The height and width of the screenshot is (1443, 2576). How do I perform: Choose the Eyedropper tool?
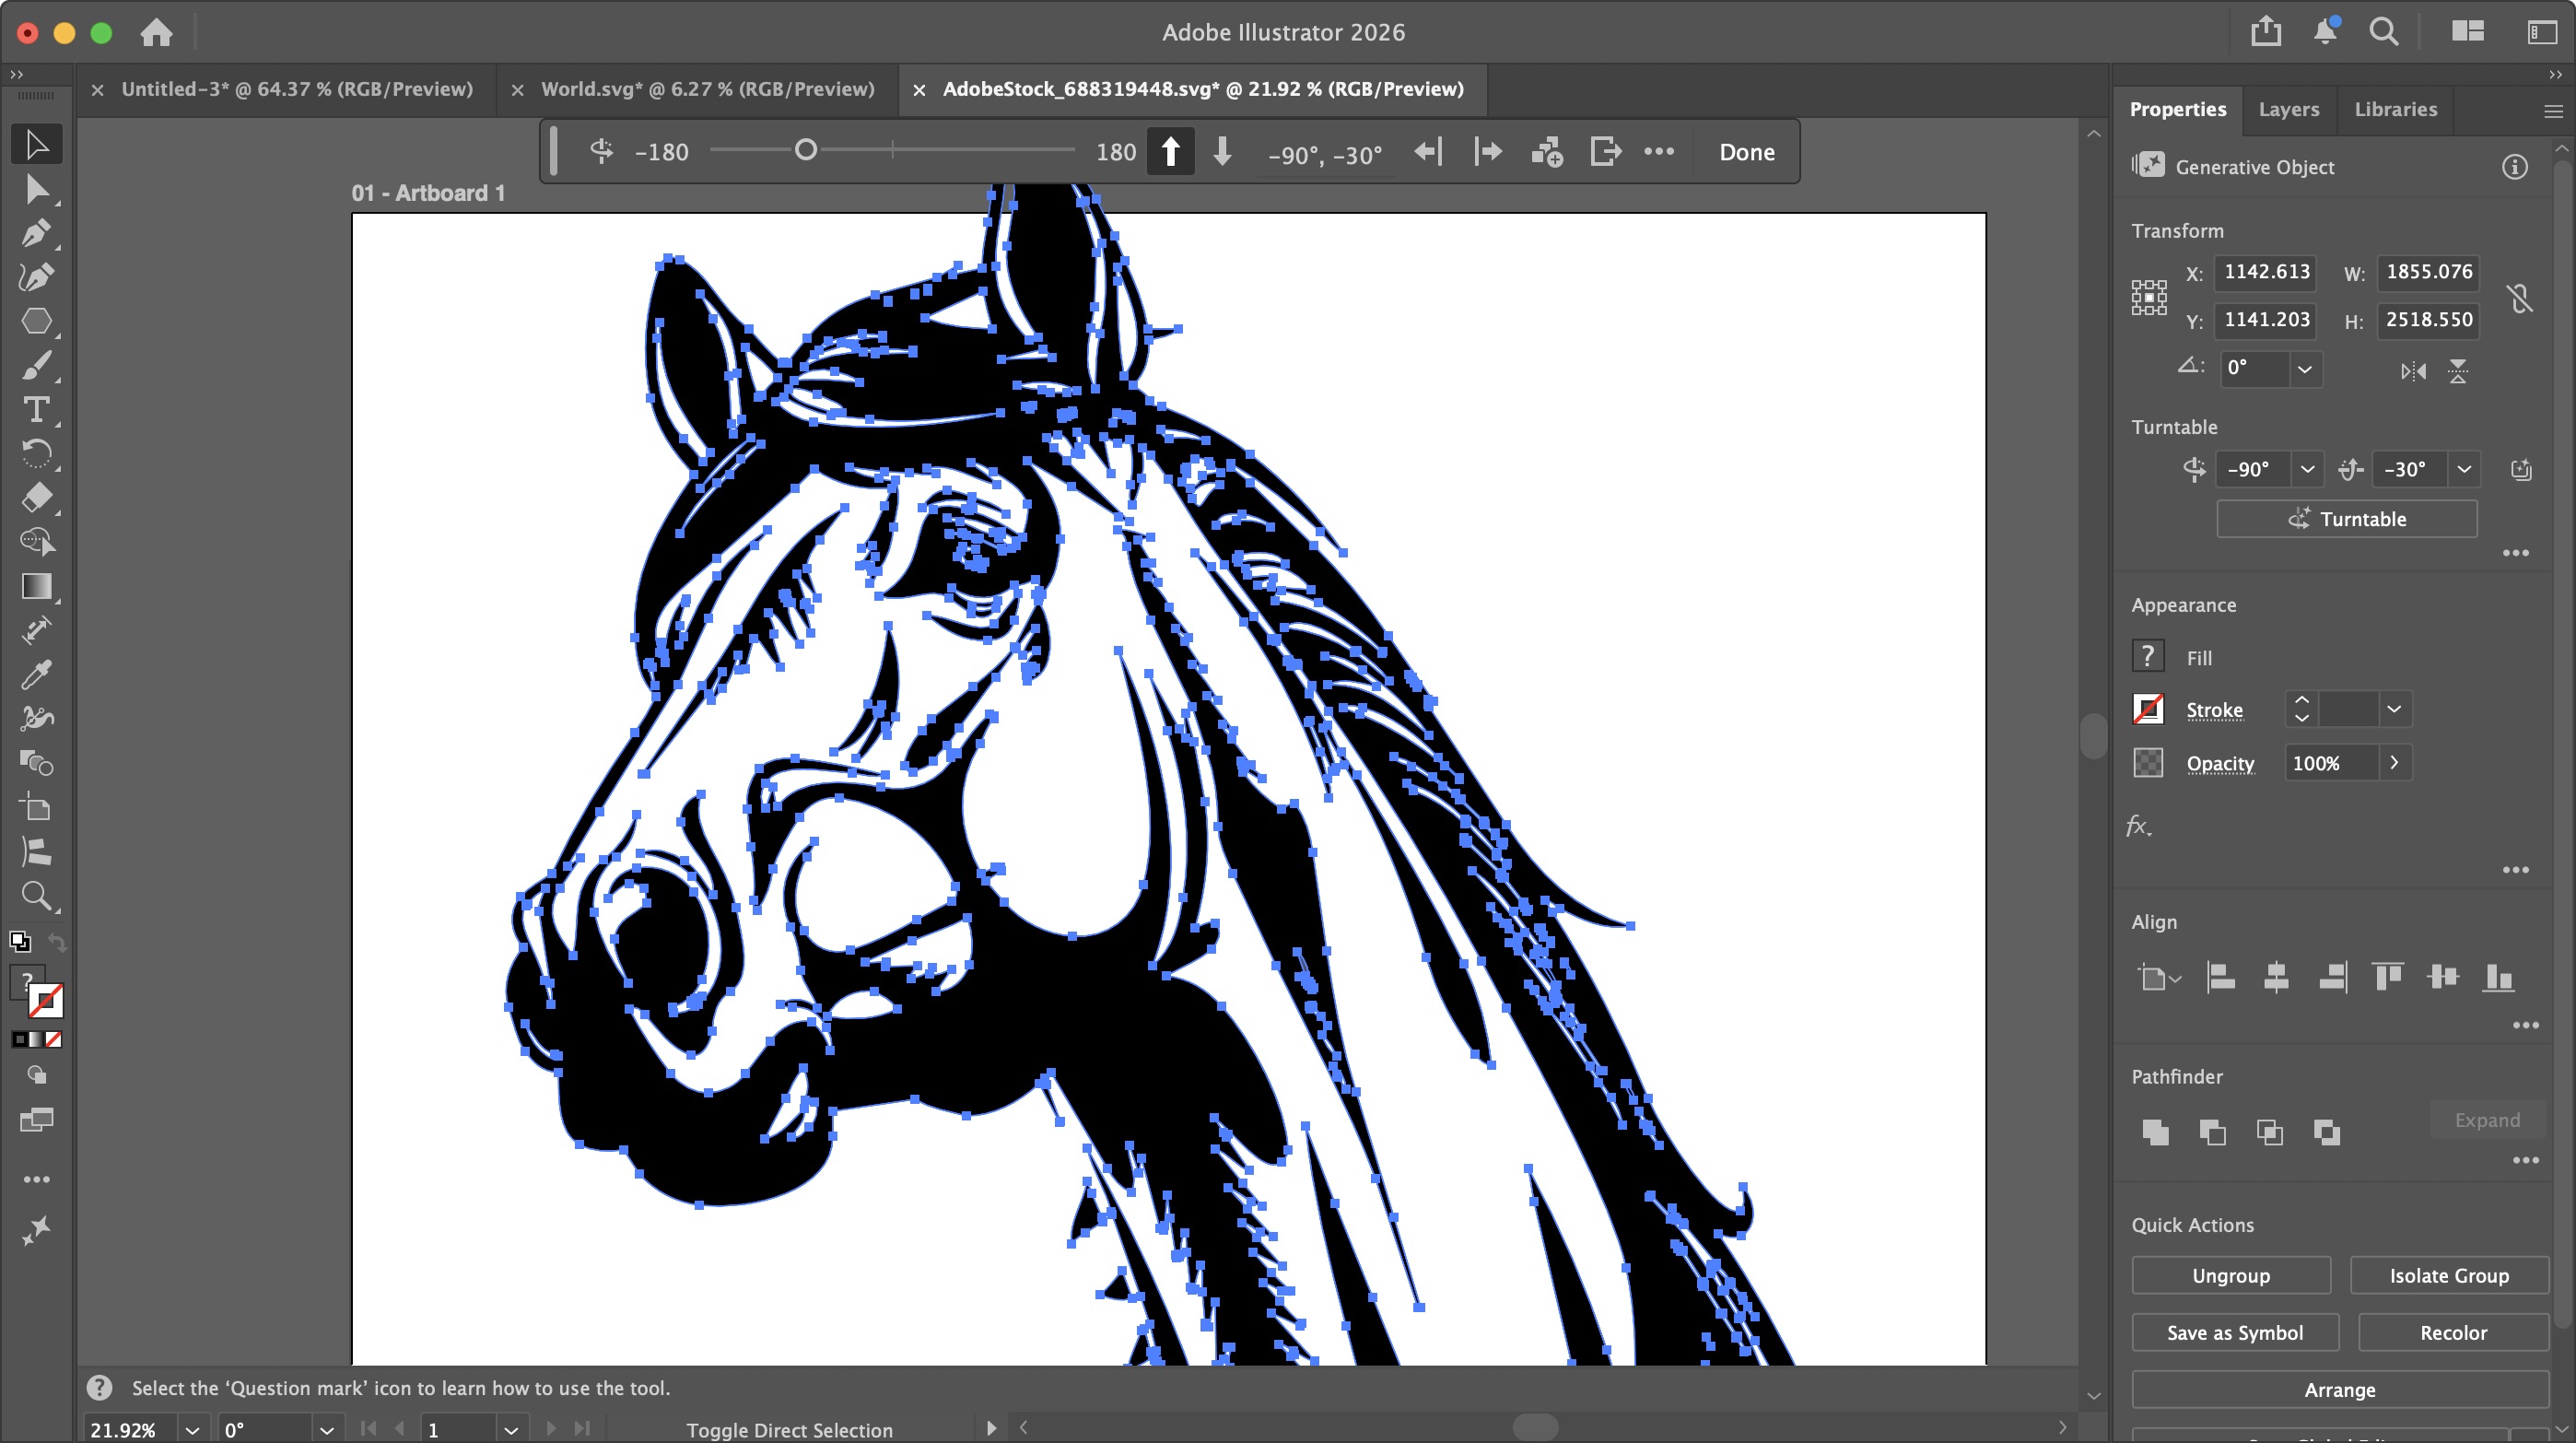[x=37, y=673]
